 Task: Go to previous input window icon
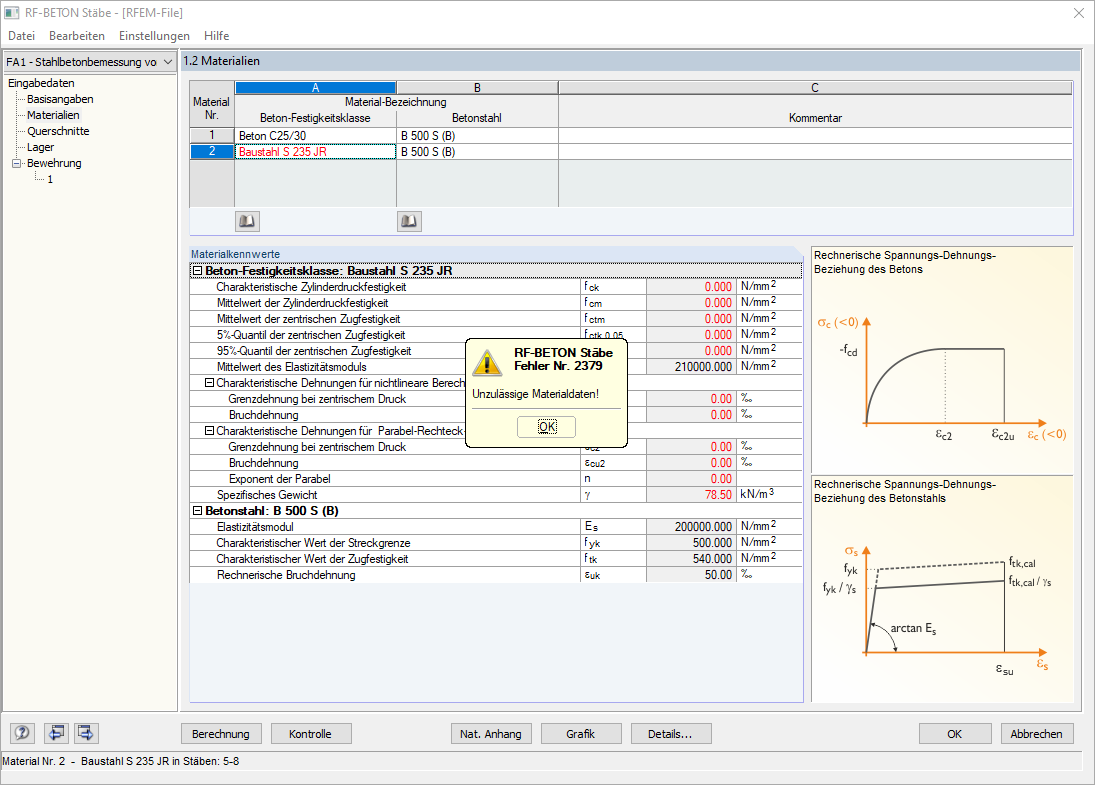click(57, 733)
